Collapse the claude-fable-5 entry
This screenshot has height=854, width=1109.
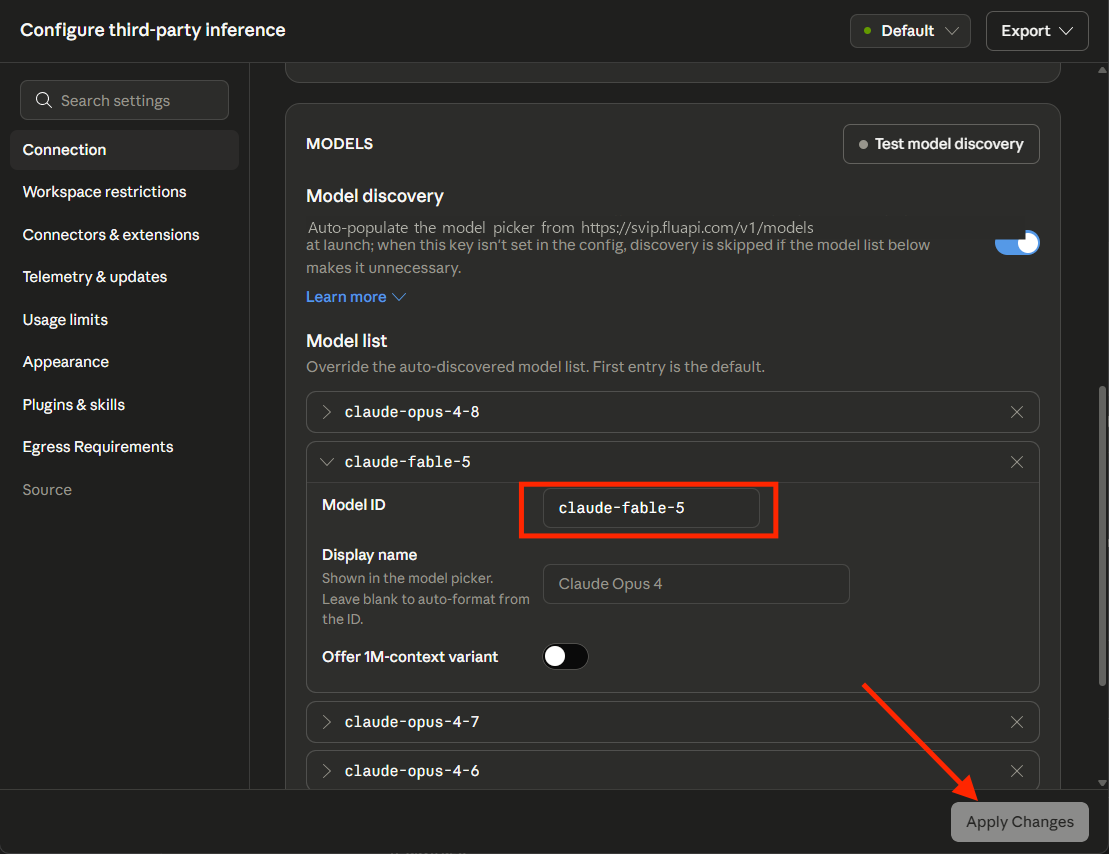(x=326, y=462)
